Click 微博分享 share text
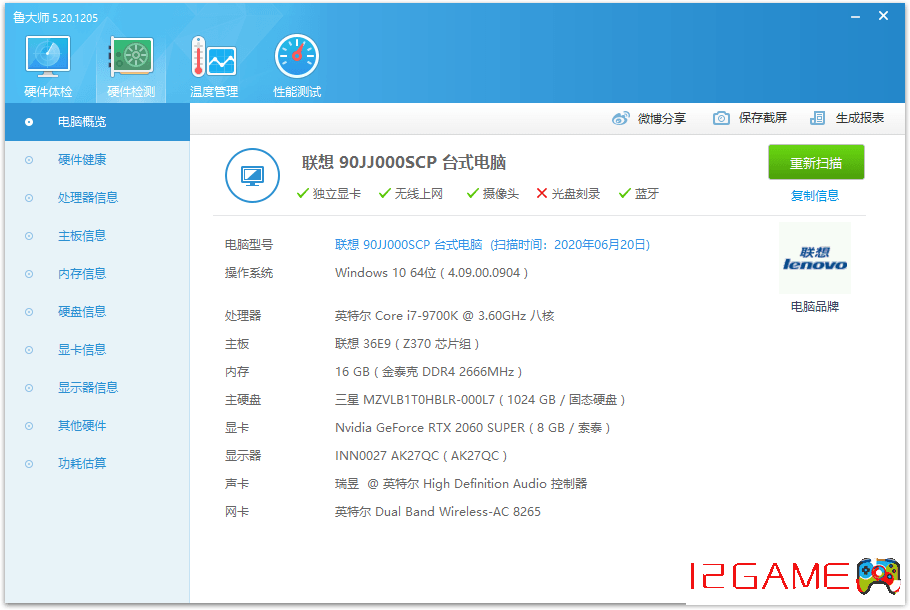Image resolution: width=910 pixels, height=610 pixels. [662, 118]
